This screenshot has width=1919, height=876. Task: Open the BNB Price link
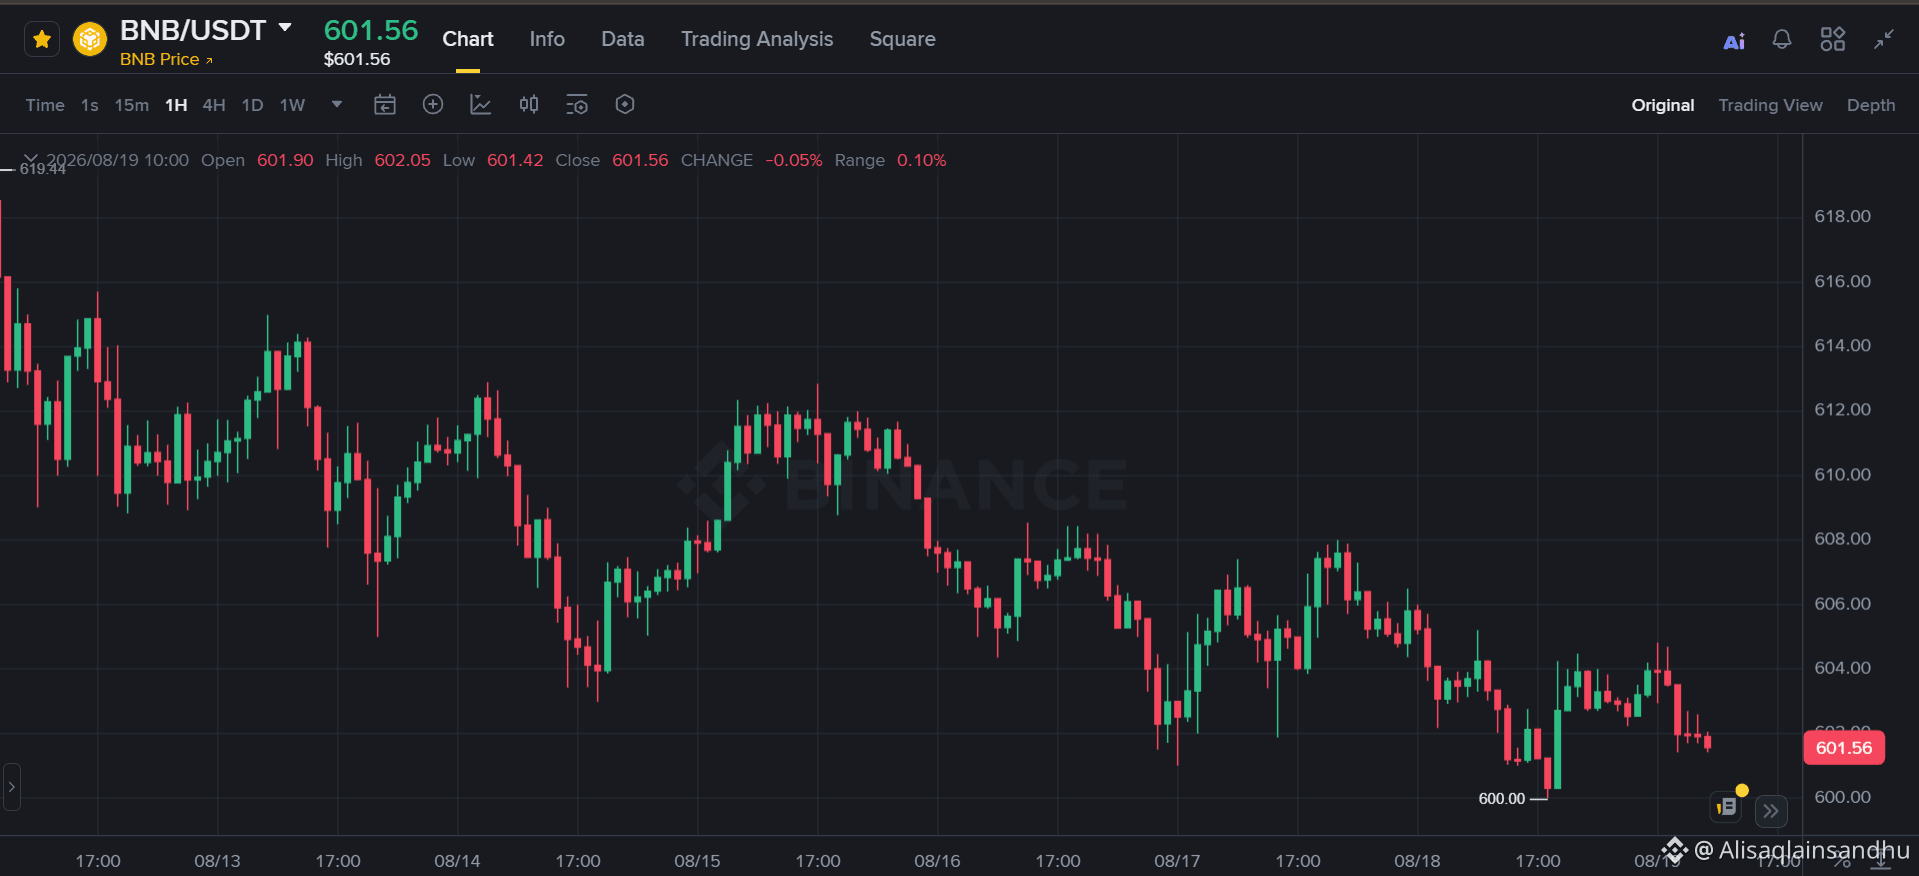click(x=166, y=60)
